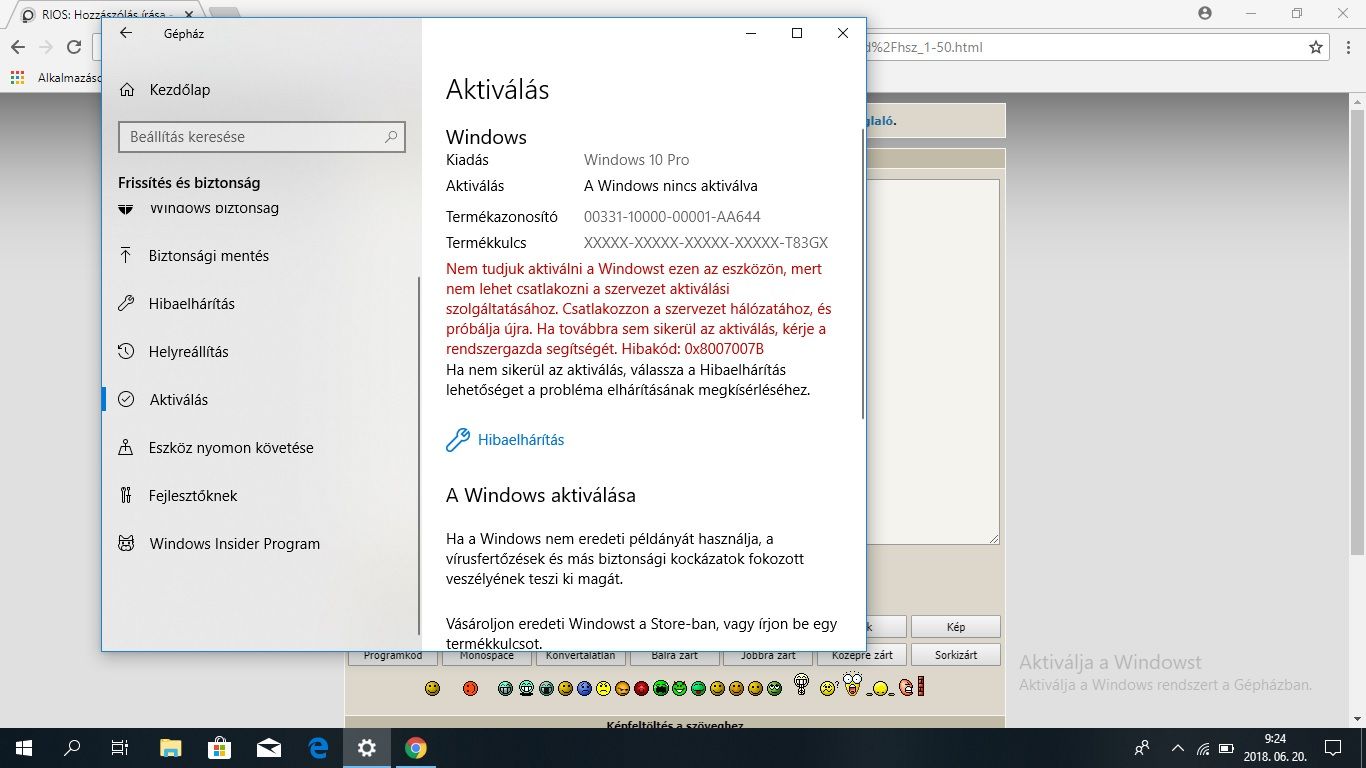
Task: Insert the blue face emoticon
Action: click(x=584, y=688)
